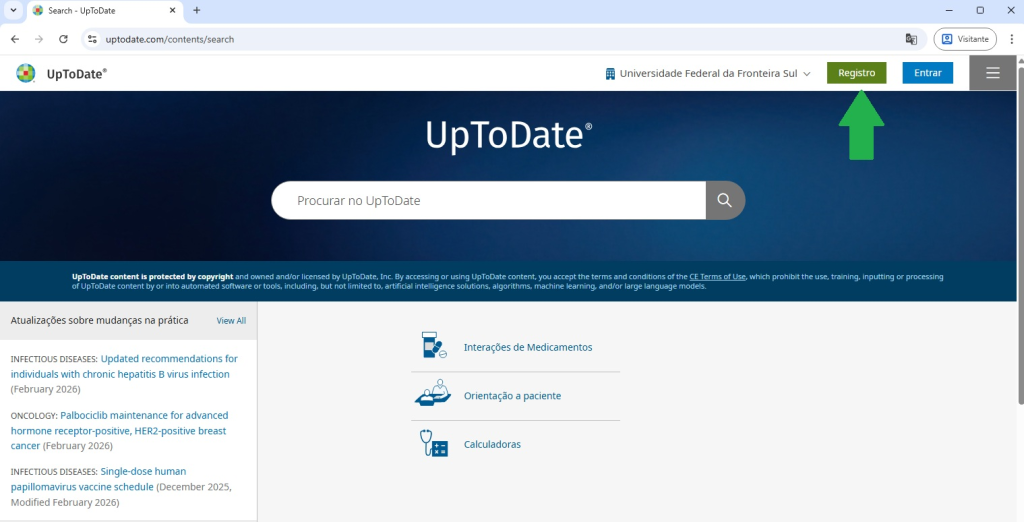Click the patient education icon
The width and height of the screenshot is (1024, 522).
click(433, 395)
